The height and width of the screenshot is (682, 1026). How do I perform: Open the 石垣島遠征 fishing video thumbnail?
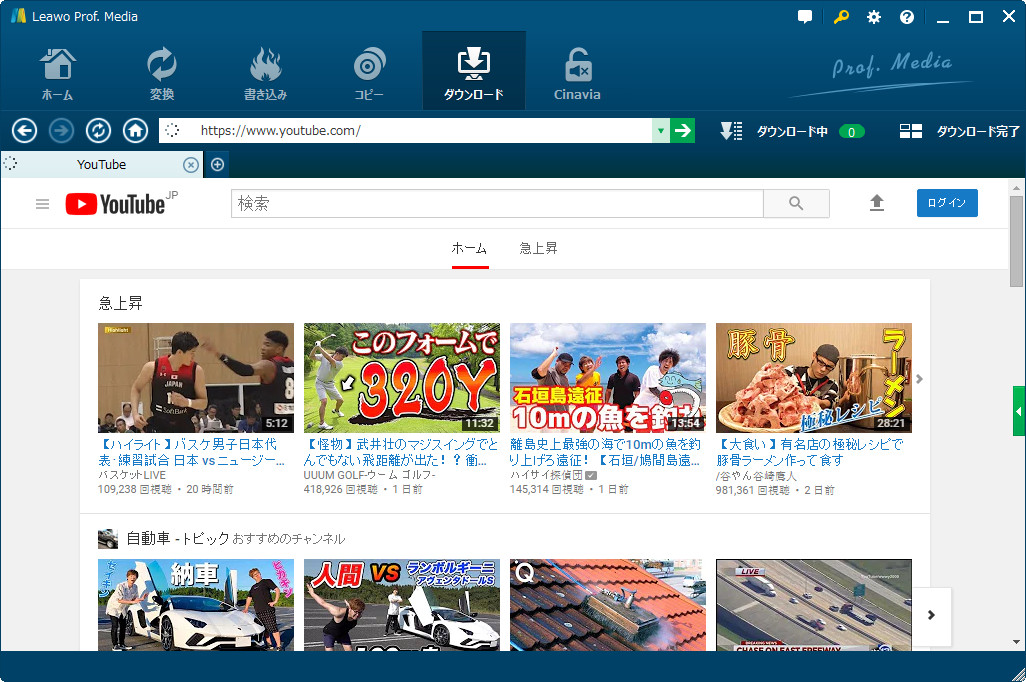pos(608,378)
